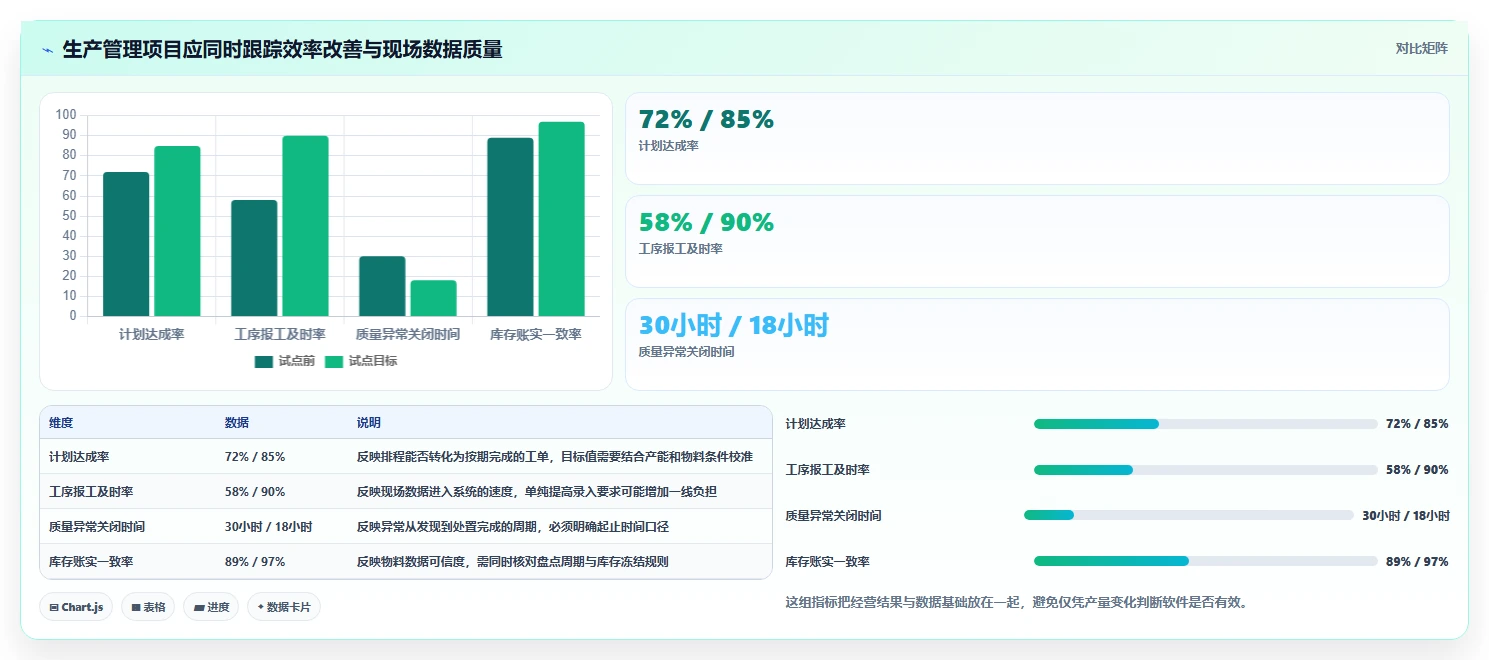This screenshot has width=1489, height=660.
Task: Click the 试点目标 bar for 计划达成率
Action: tap(177, 231)
